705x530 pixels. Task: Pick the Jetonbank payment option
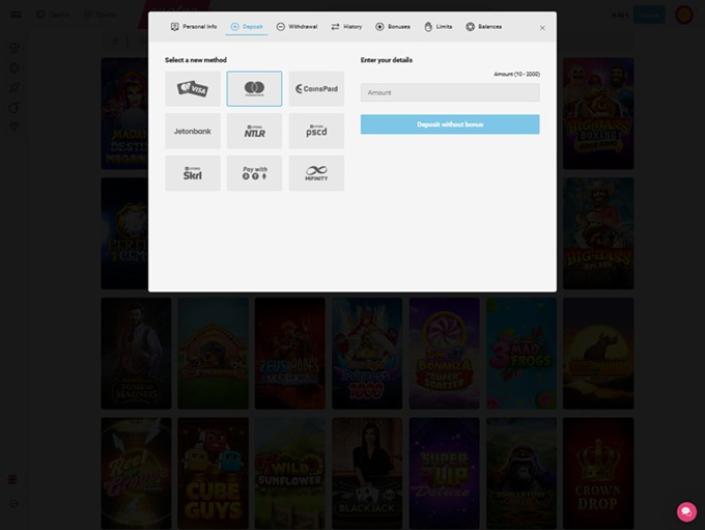click(x=193, y=131)
